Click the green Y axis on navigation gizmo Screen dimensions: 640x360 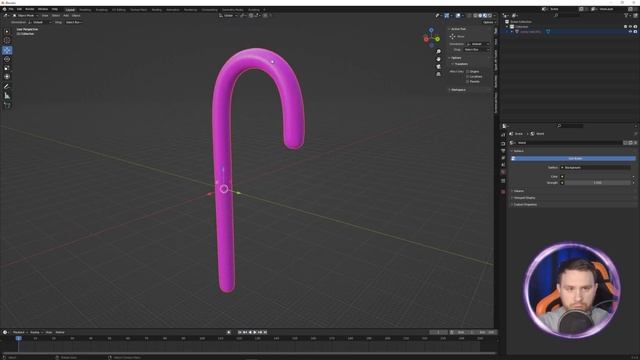pos(437,39)
